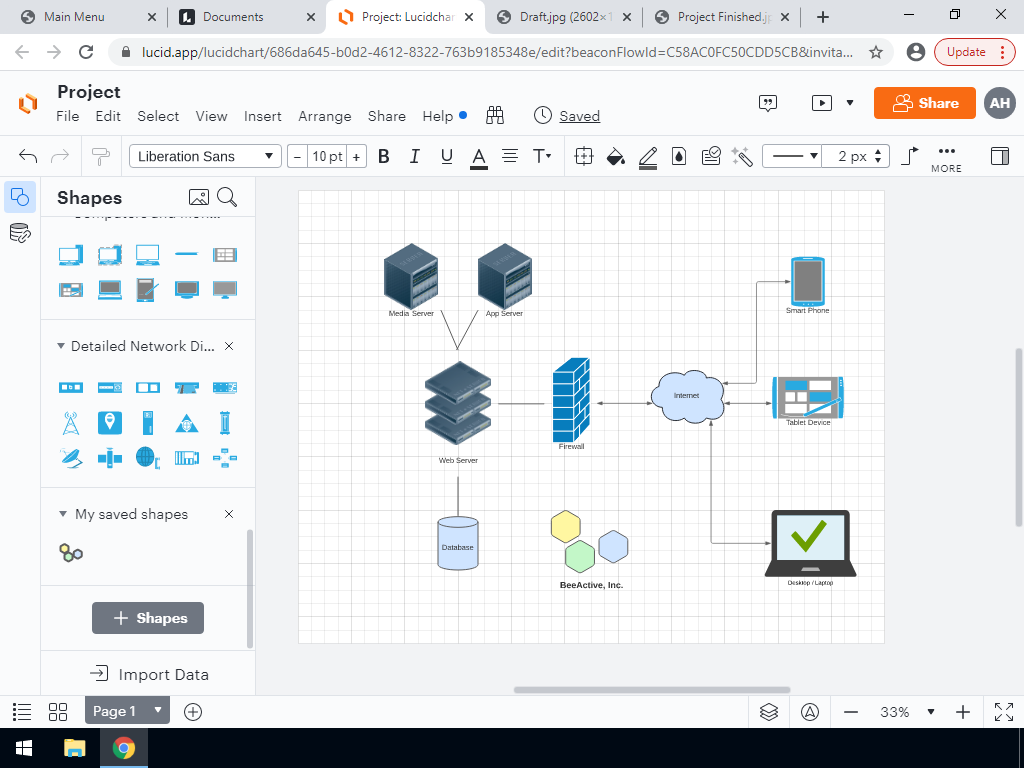Toggle the right side panel
Image resolution: width=1024 pixels, height=768 pixels.
[1000, 156]
